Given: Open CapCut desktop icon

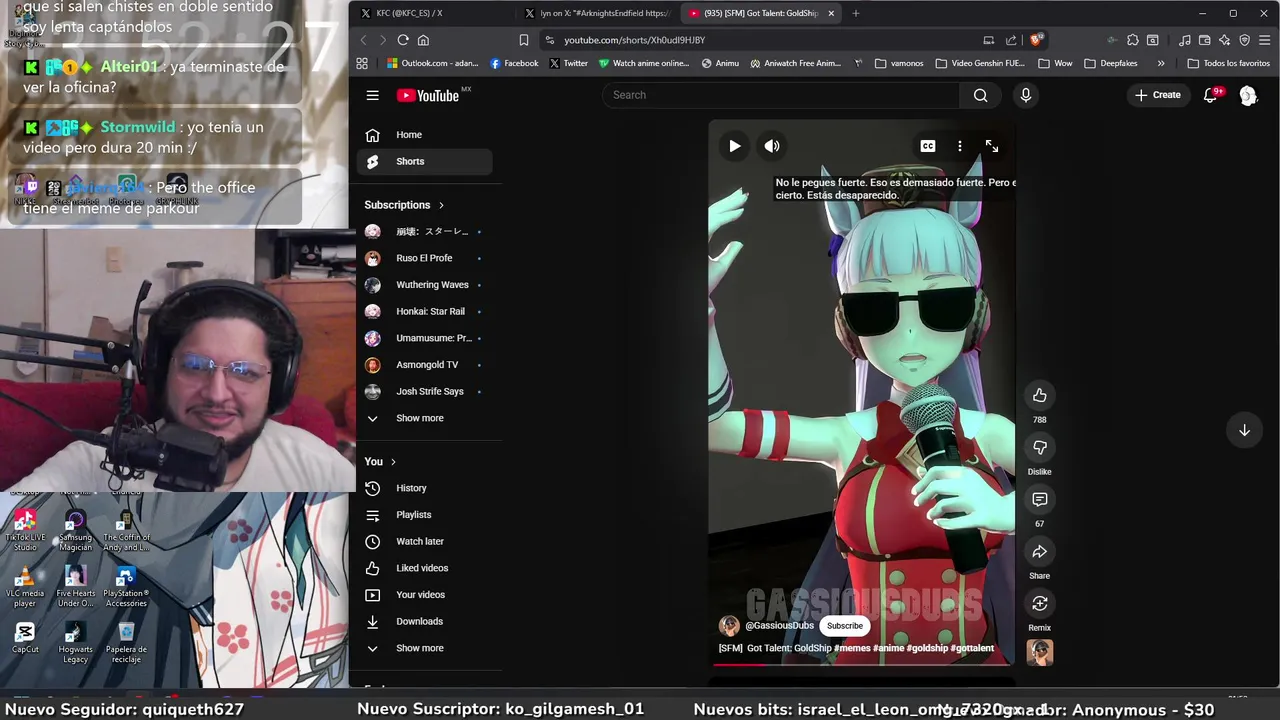Looking at the screenshot, I should coord(25,638).
